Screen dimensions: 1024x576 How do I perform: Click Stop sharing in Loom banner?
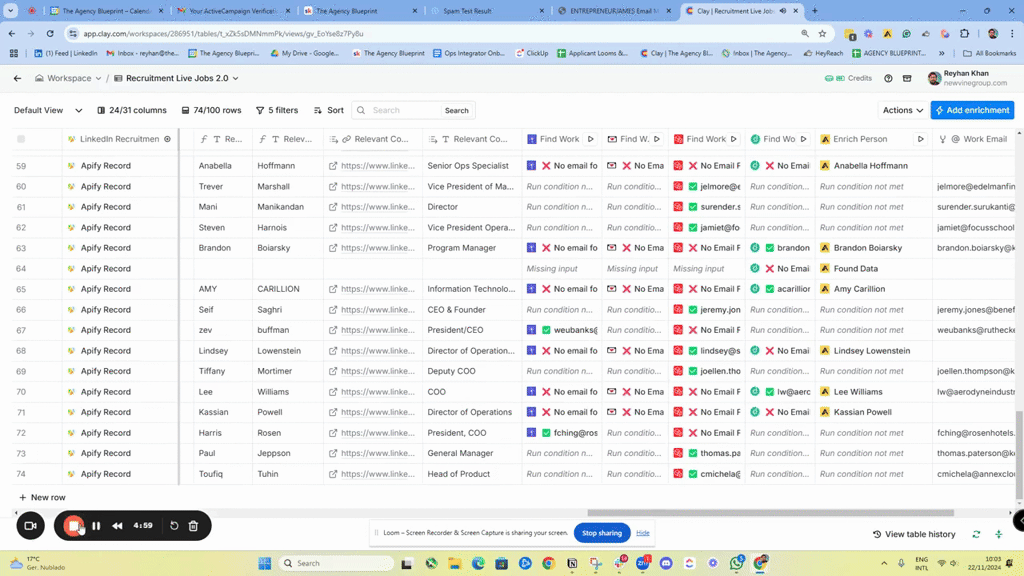click(601, 533)
